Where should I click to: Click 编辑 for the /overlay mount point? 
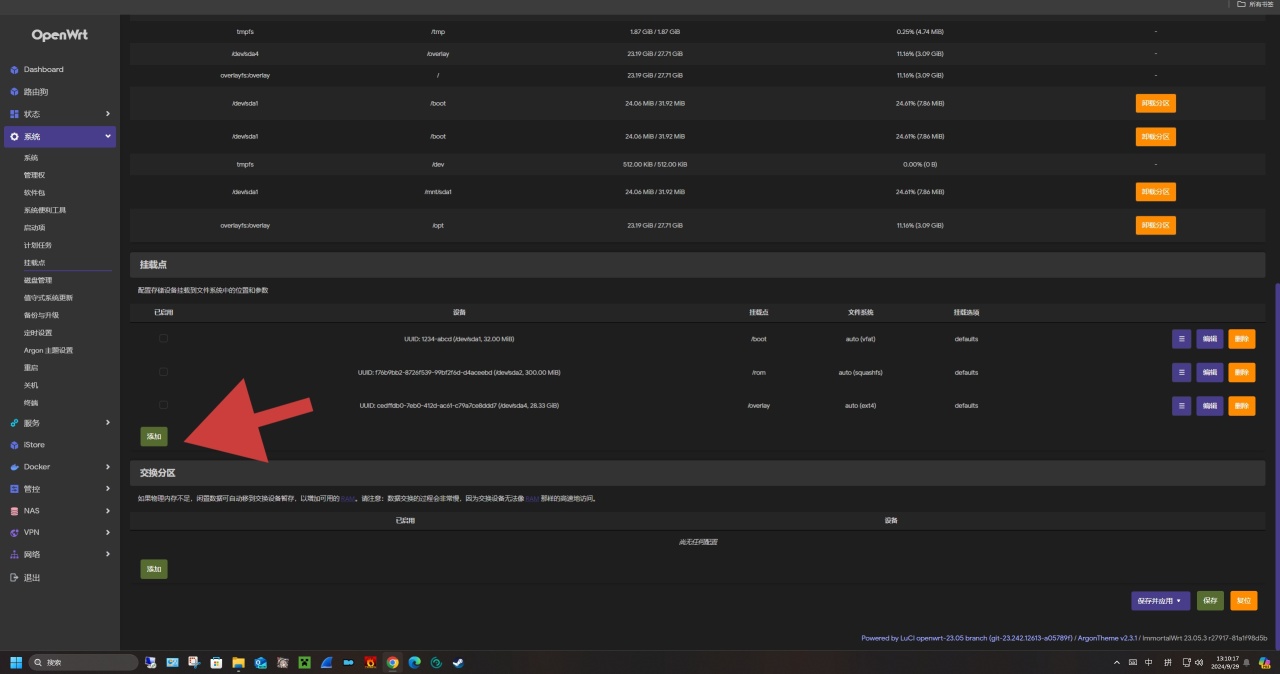coord(1210,406)
